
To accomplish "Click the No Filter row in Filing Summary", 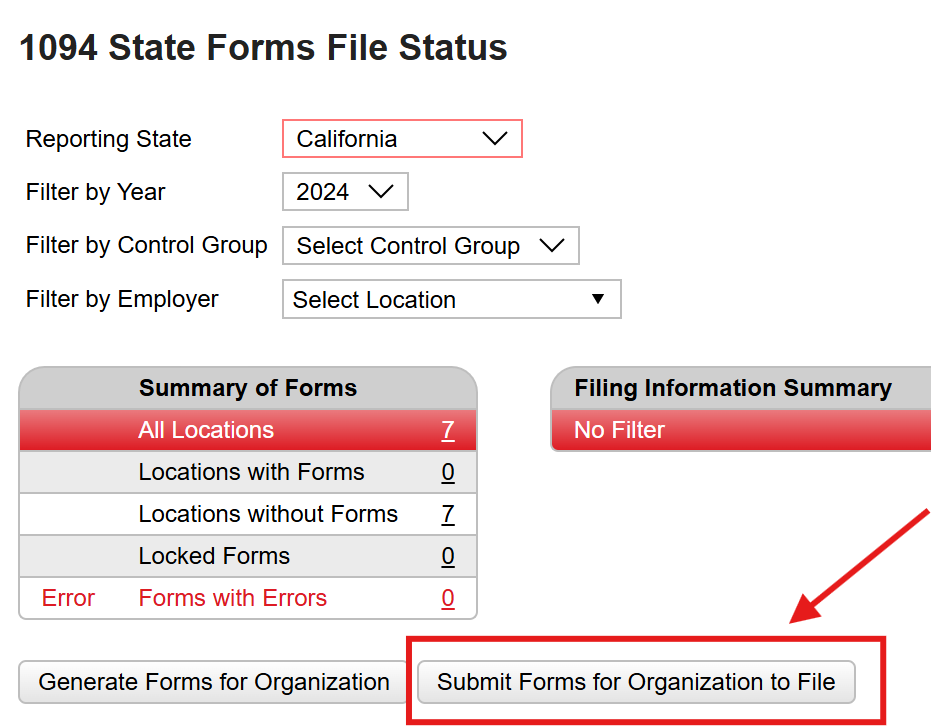I will (x=740, y=430).
